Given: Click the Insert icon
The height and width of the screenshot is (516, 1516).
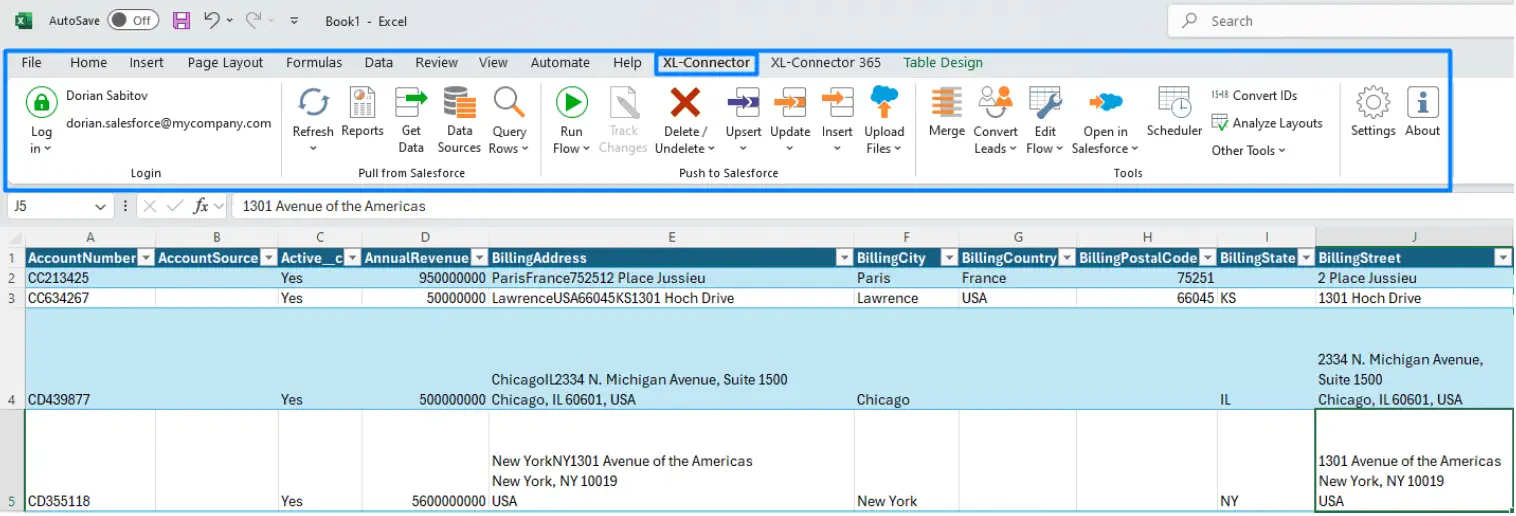Looking at the screenshot, I should click(x=837, y=103).
